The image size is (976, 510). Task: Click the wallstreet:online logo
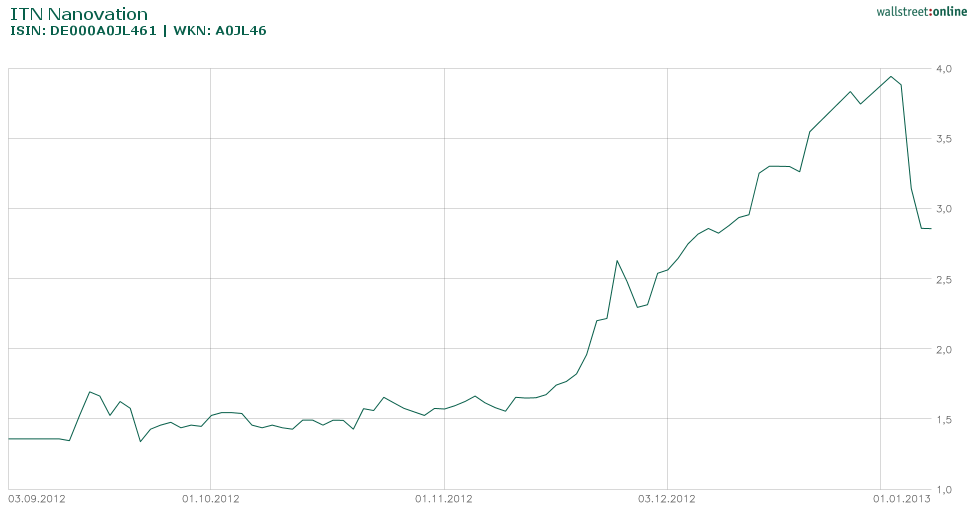click(x=914, y=11)
